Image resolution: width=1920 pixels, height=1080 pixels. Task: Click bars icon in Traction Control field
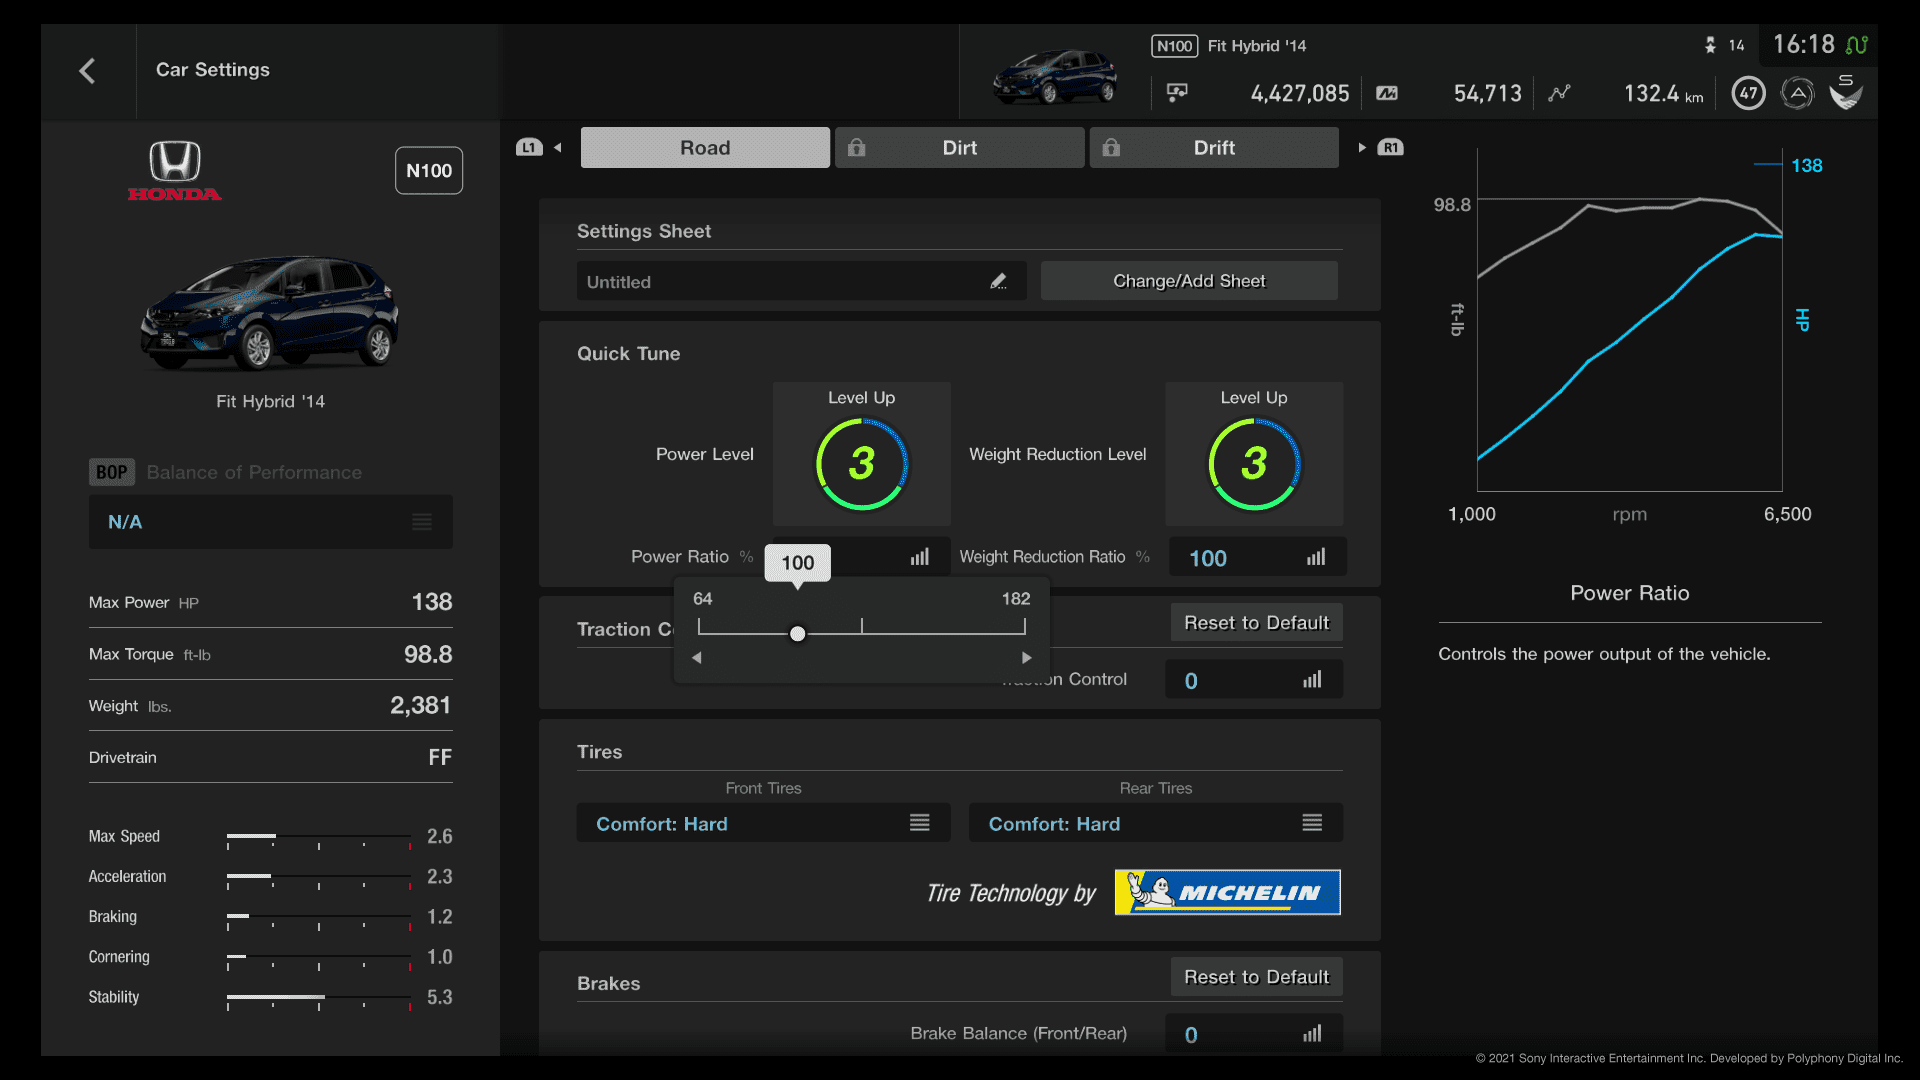(x=1312, y=680)
